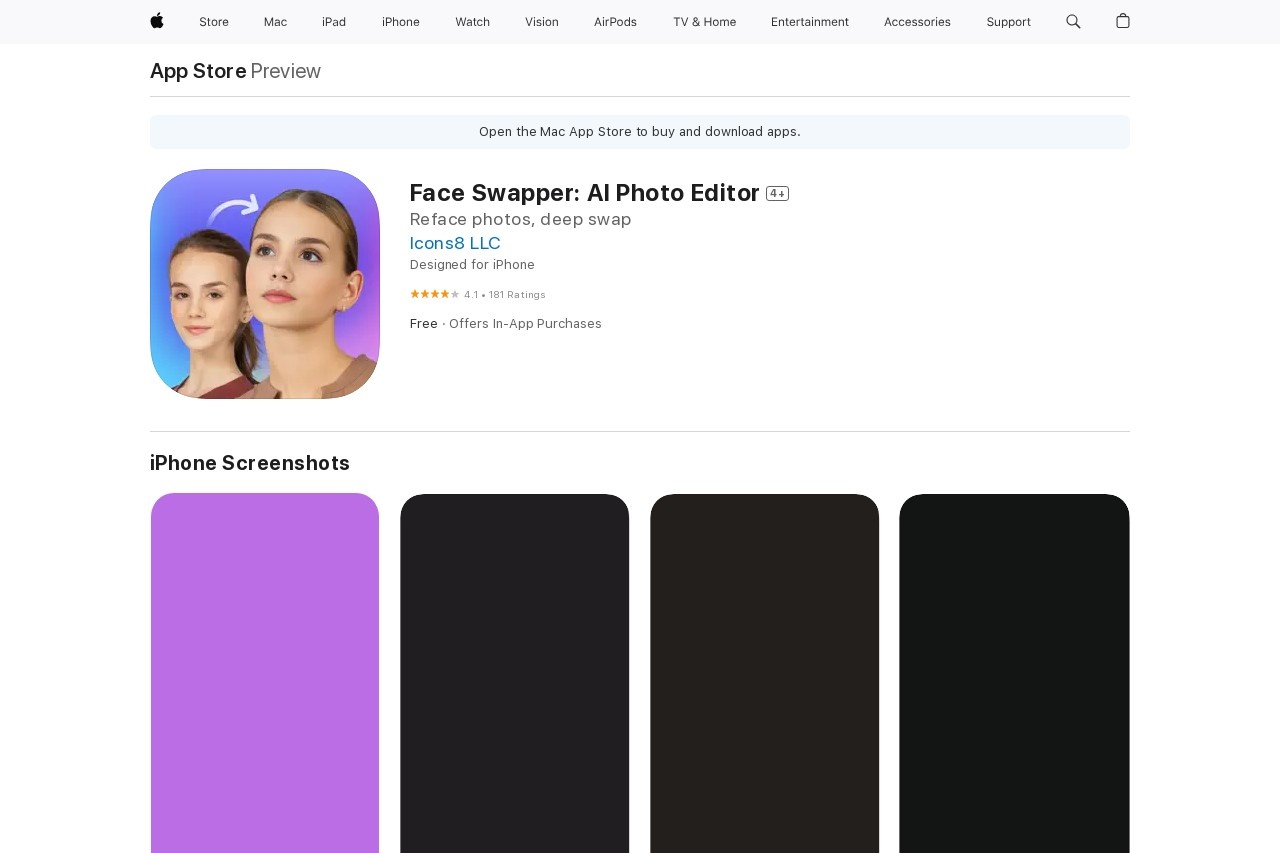Open the Support menu
The image size is (1280, 853).
(1008, 22)
